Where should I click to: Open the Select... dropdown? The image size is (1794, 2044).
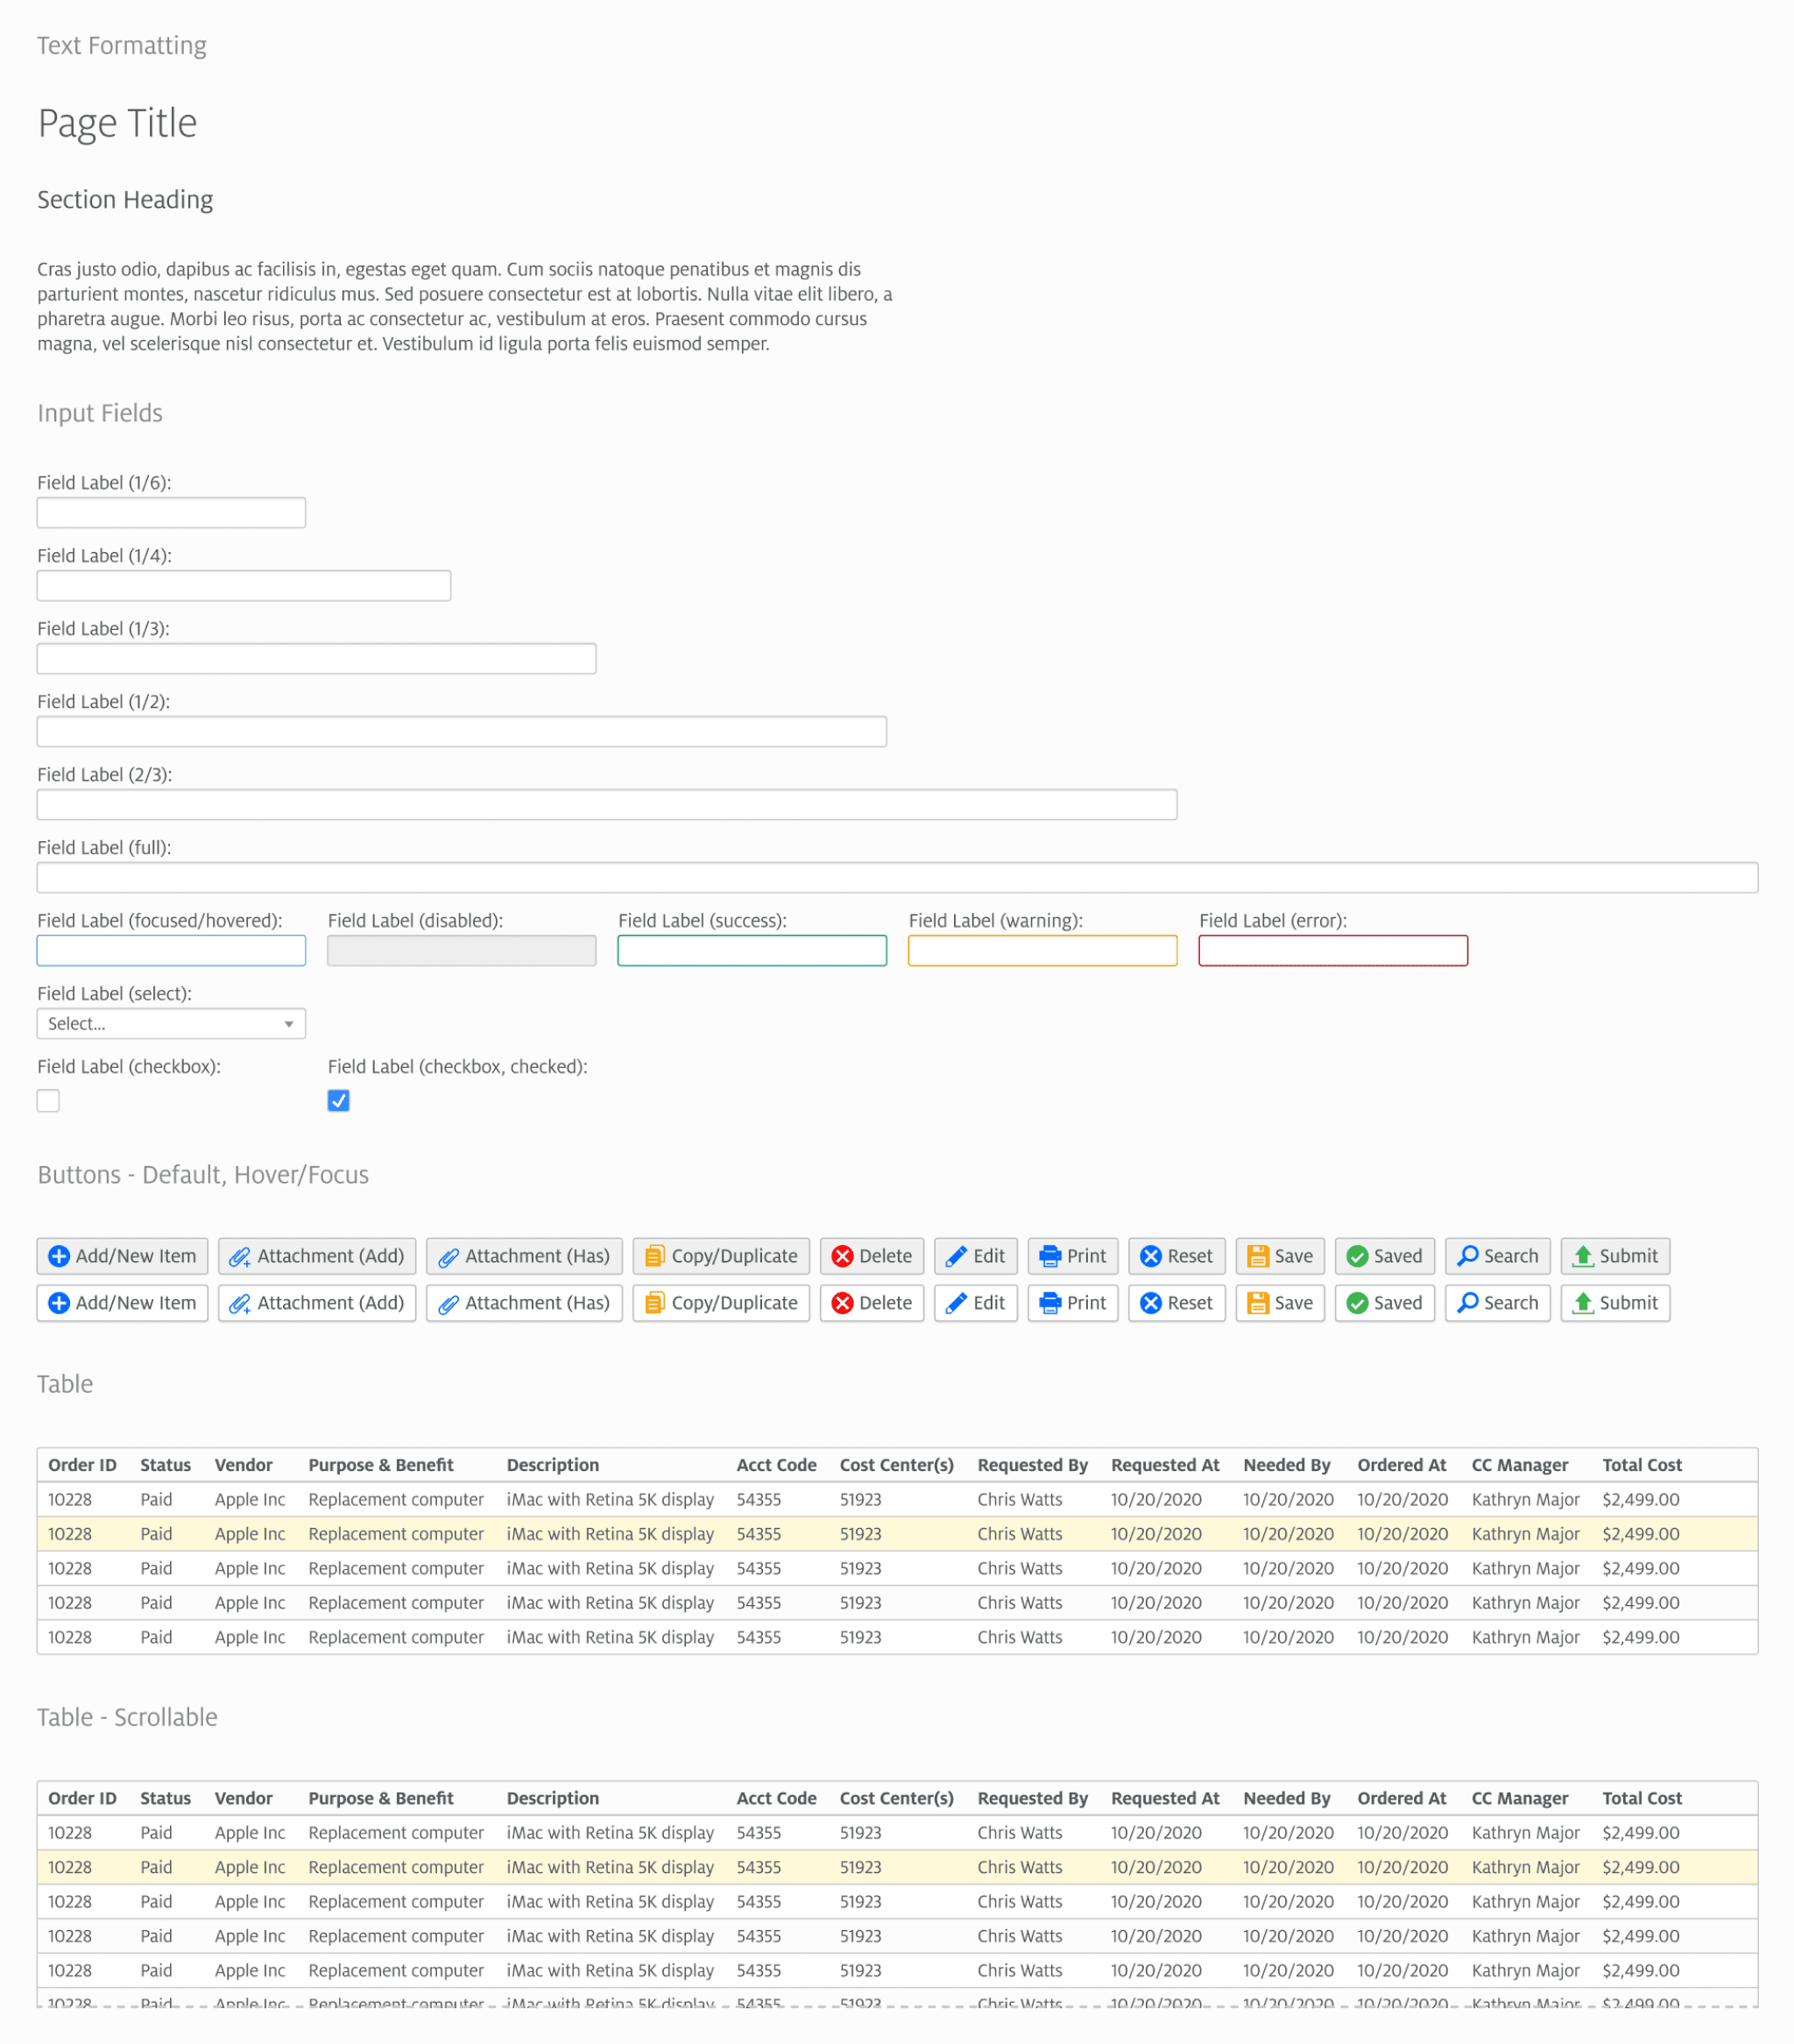point(160,1024)
